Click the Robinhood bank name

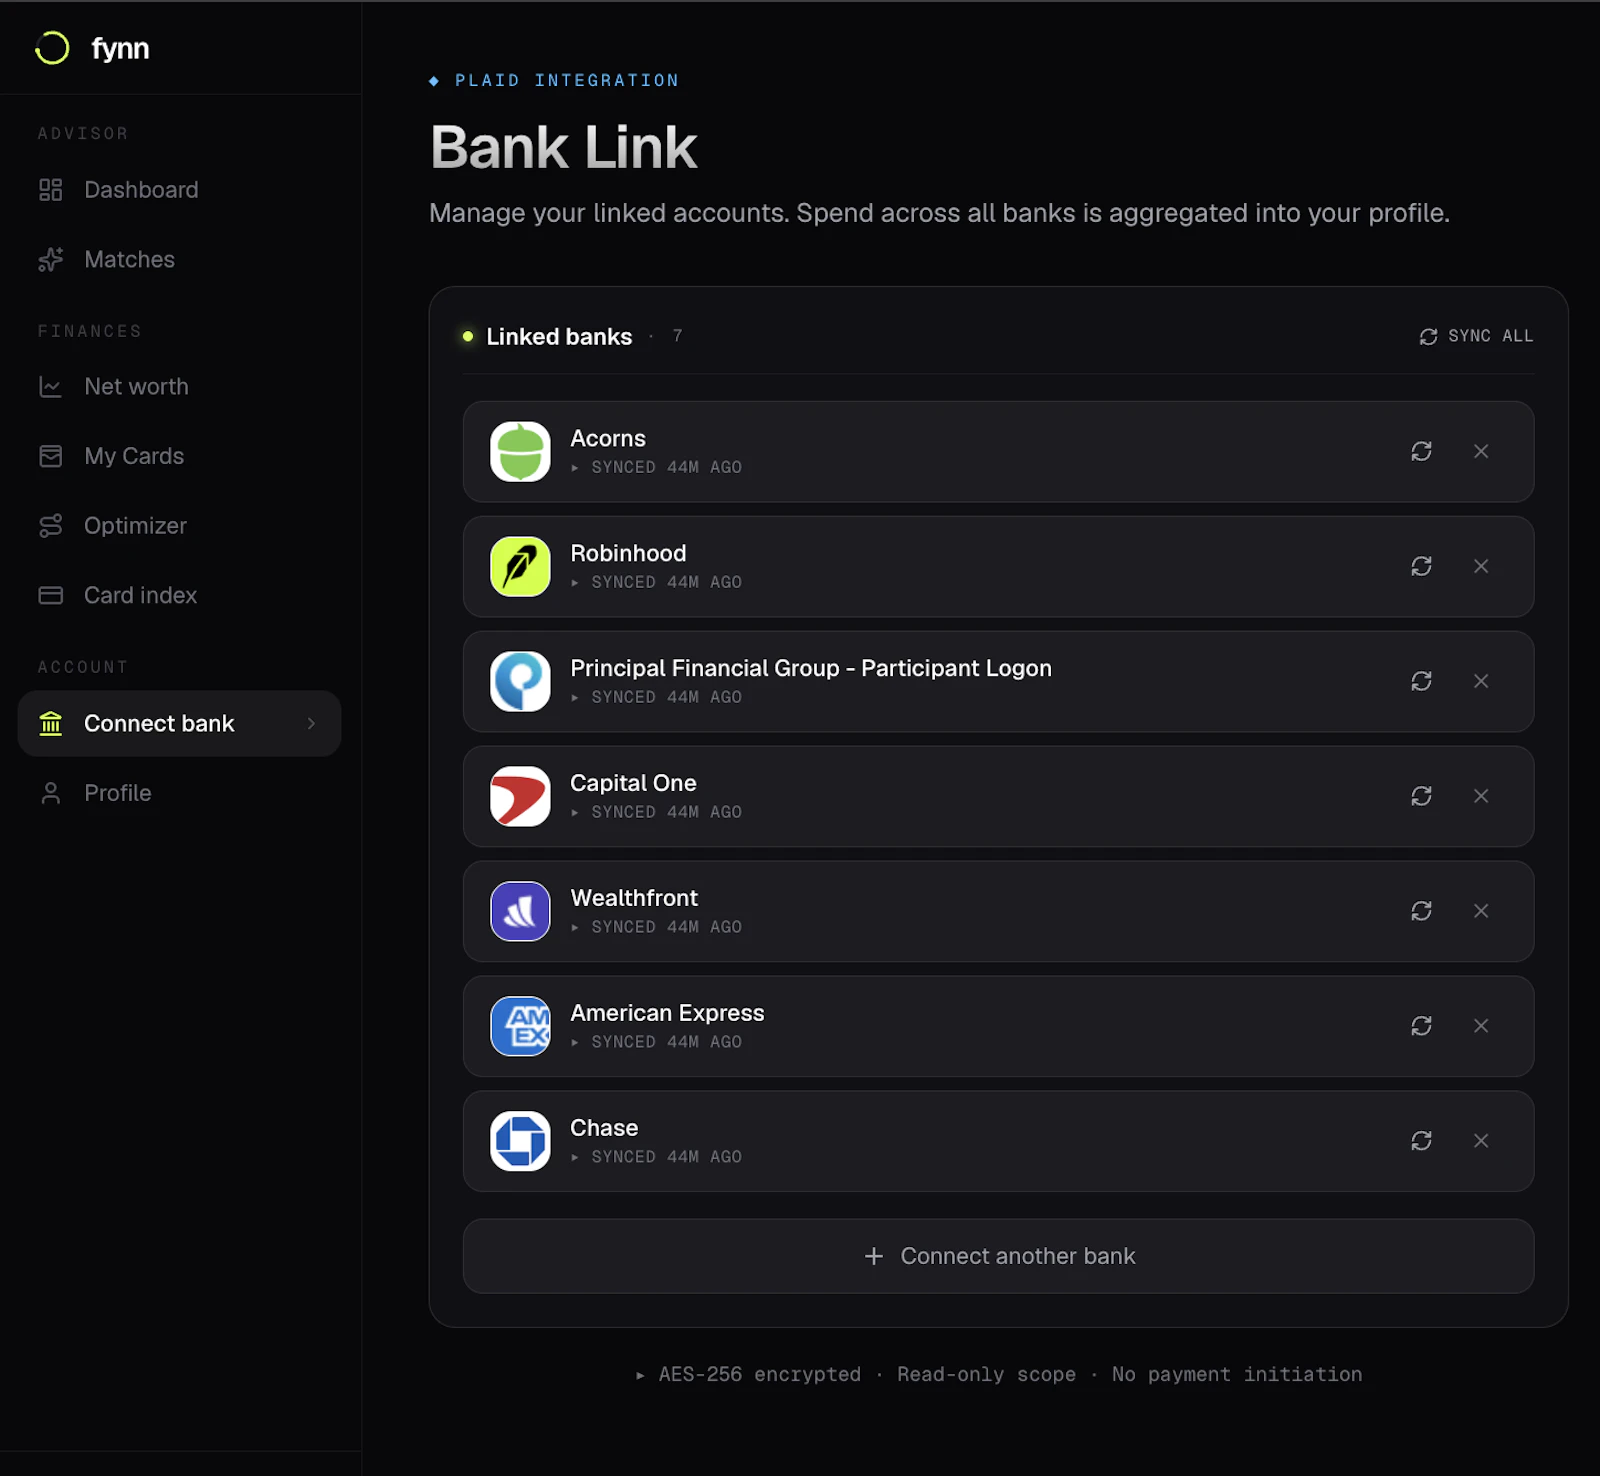click(628, 554)
